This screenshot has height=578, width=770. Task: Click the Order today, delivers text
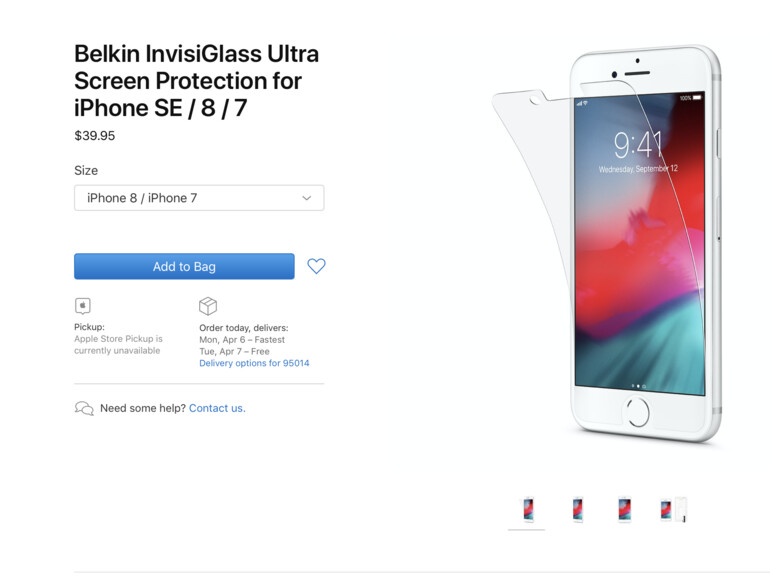point(244,328)
